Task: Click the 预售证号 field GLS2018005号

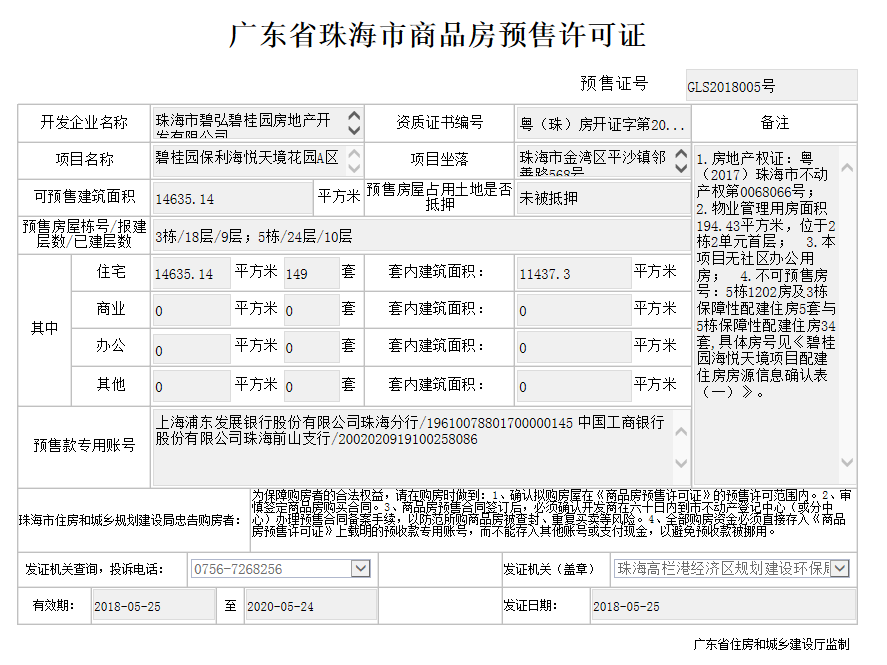Action: point(770,86)
